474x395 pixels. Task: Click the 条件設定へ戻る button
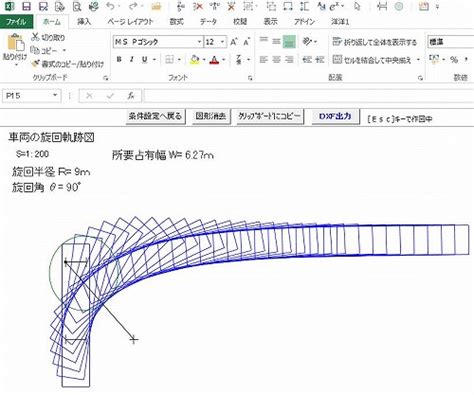[x=155, y=116]
